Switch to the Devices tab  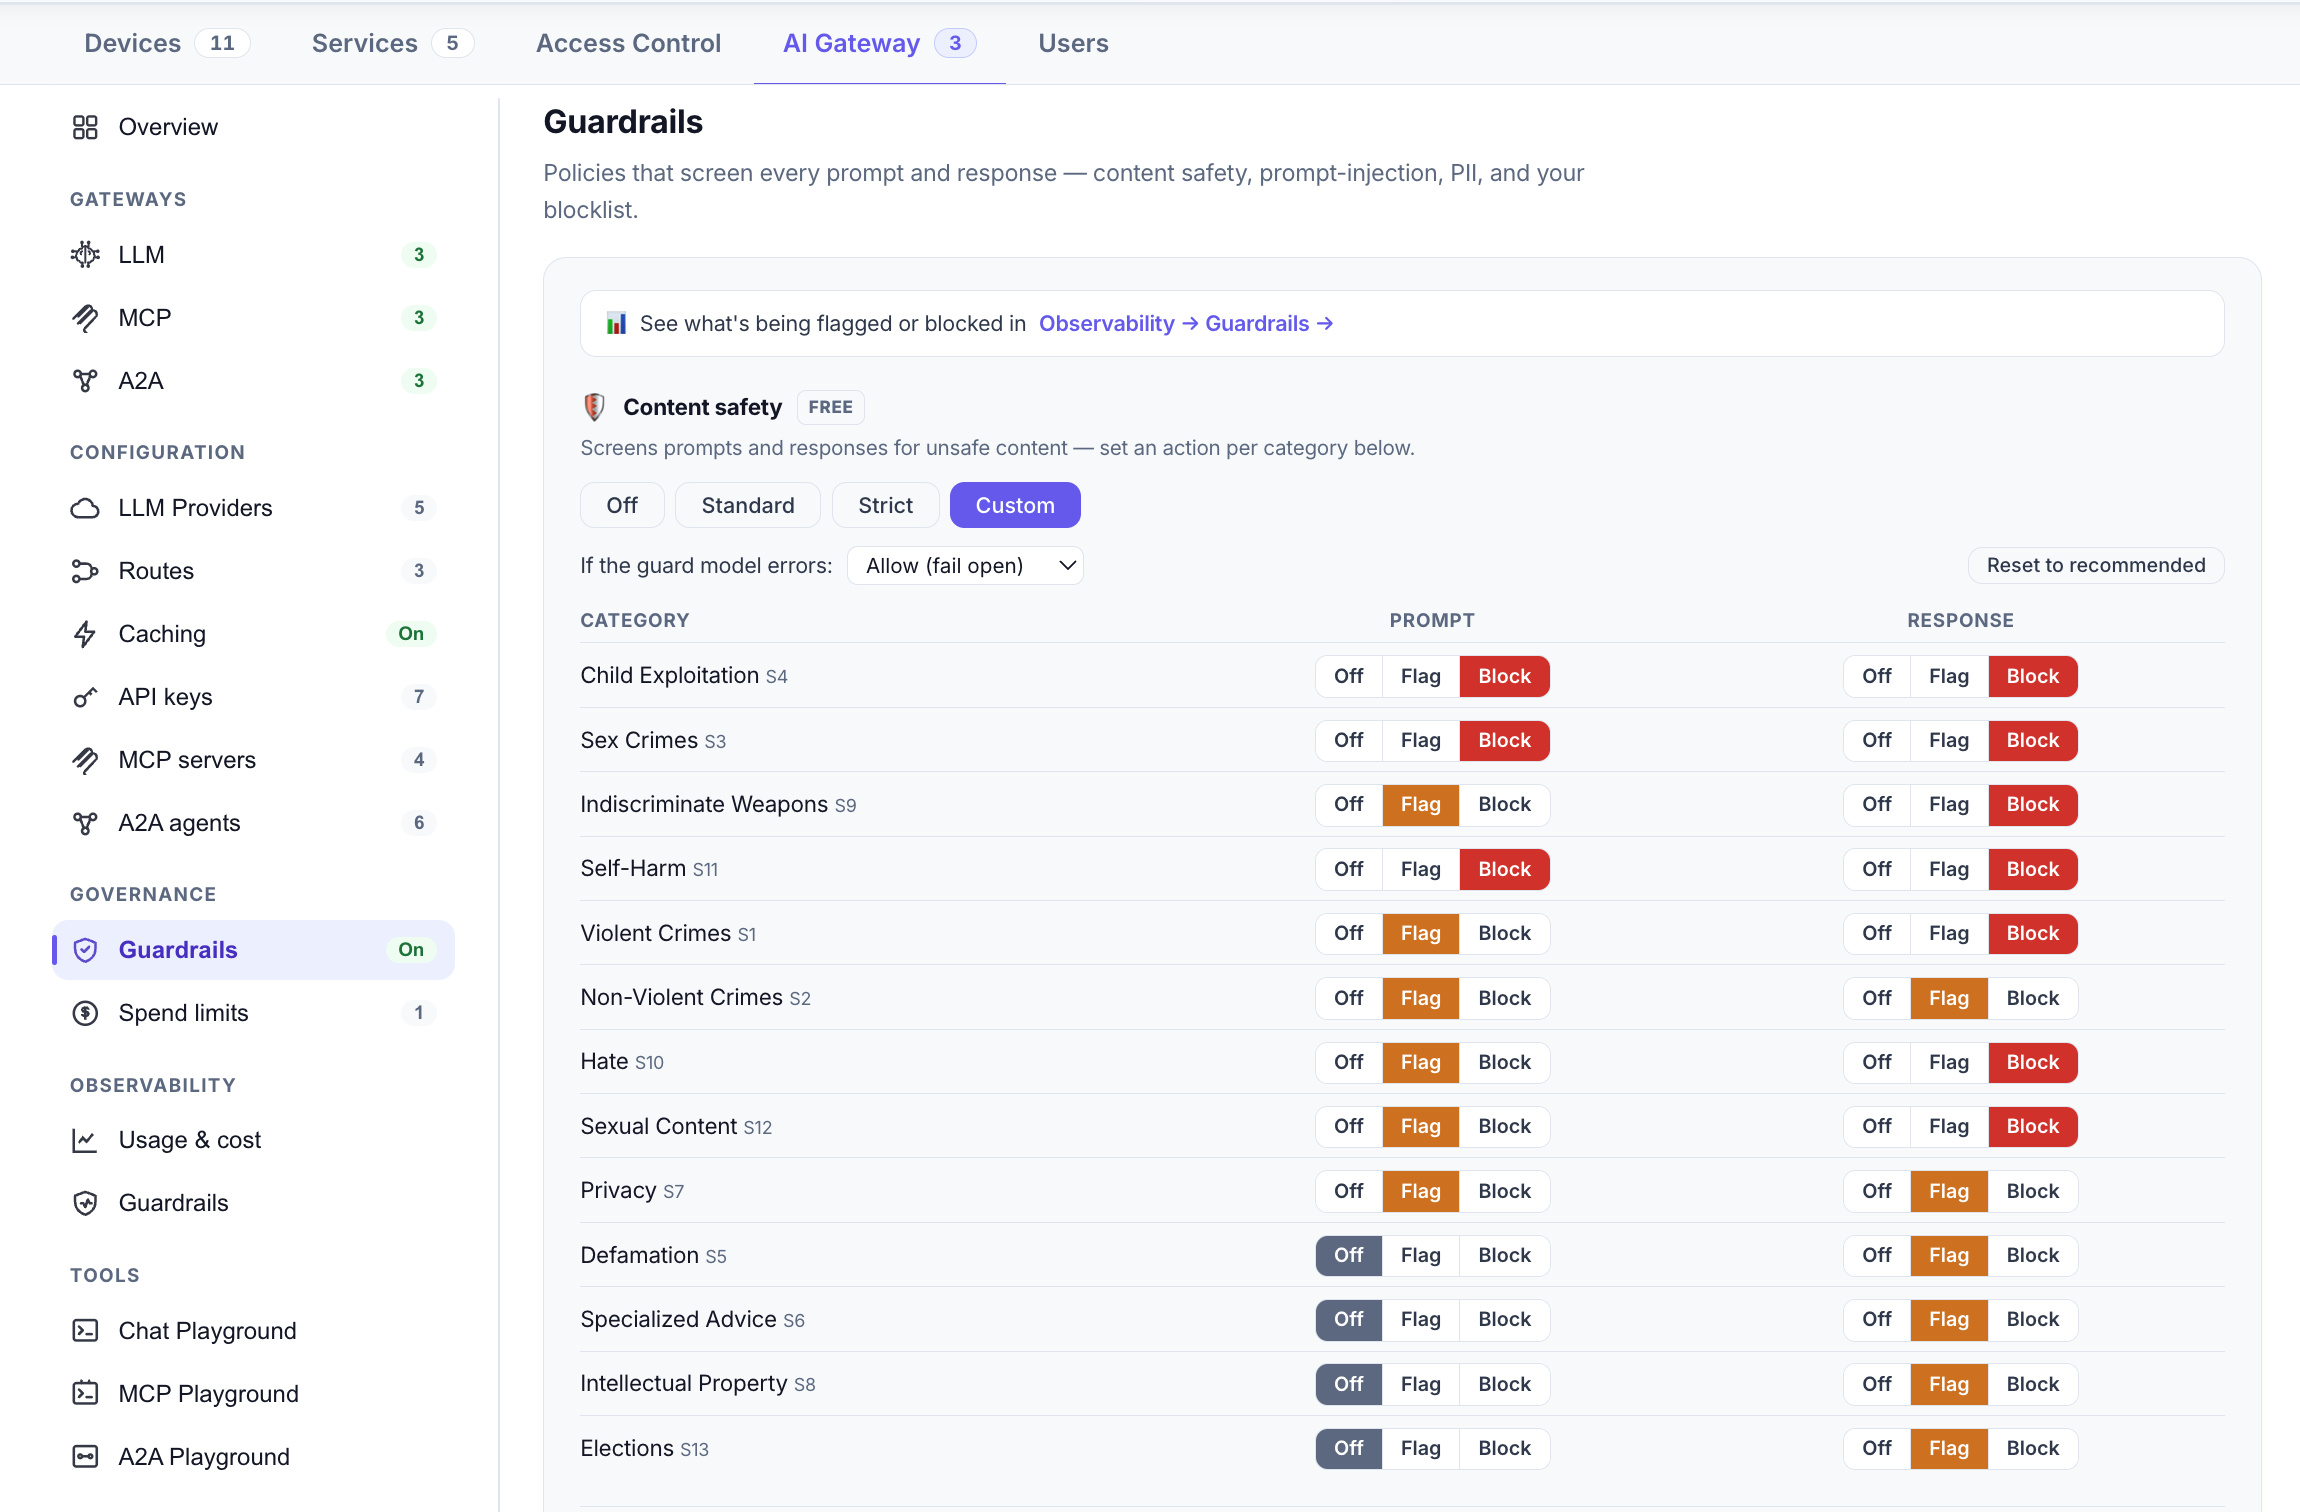pyautogui.click(x=166, y=43)
